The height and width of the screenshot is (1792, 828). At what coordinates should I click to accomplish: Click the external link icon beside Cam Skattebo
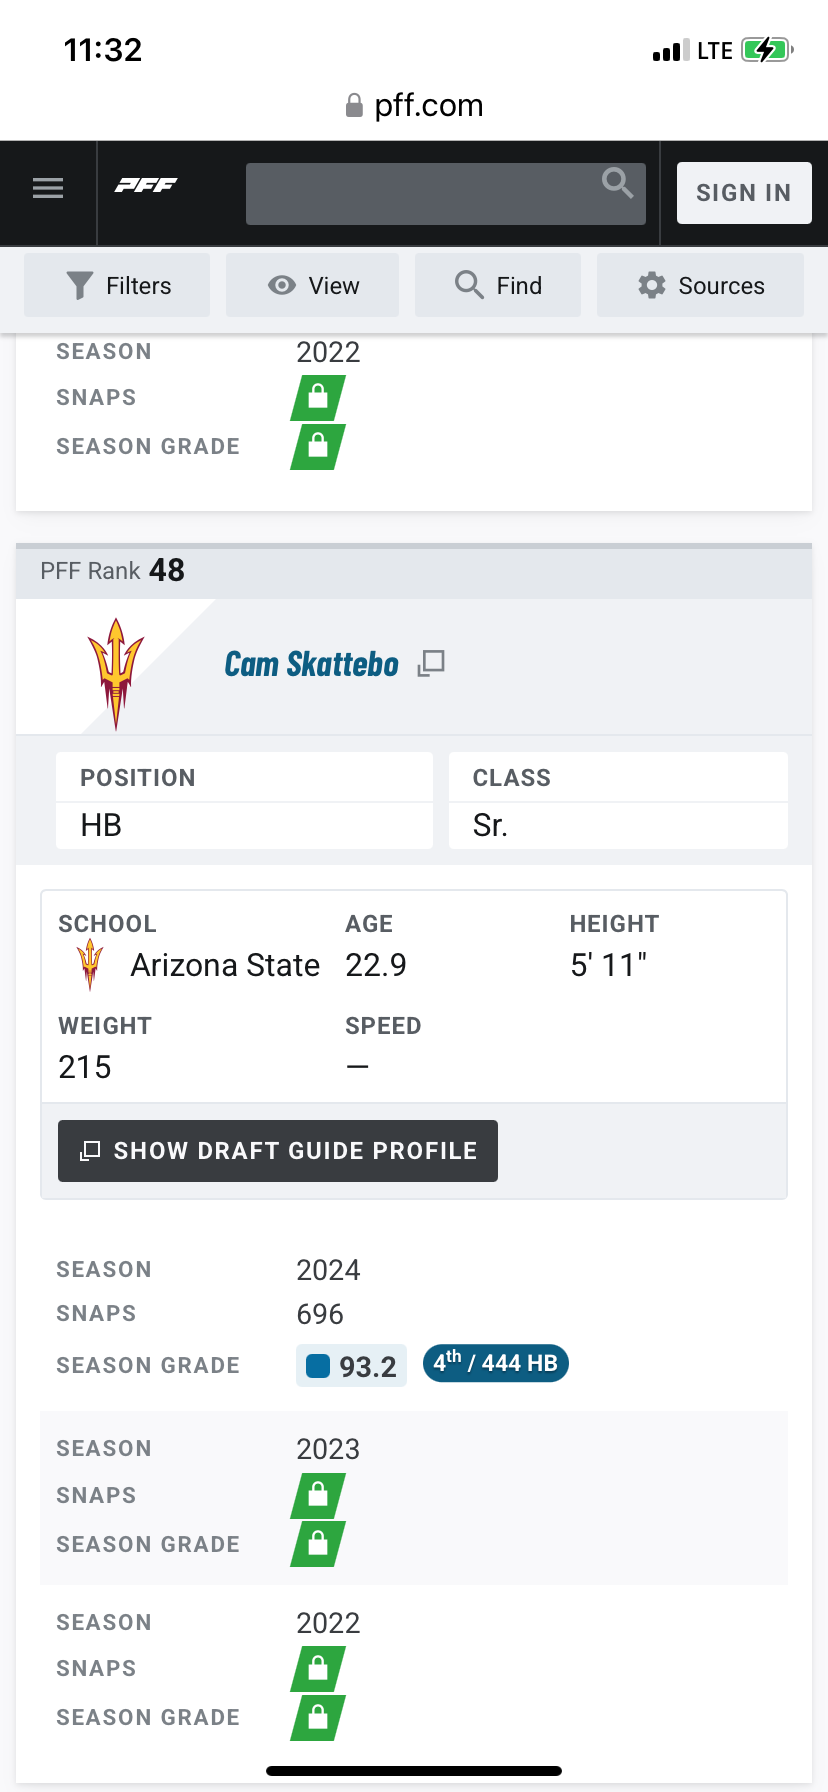point(431,663)
